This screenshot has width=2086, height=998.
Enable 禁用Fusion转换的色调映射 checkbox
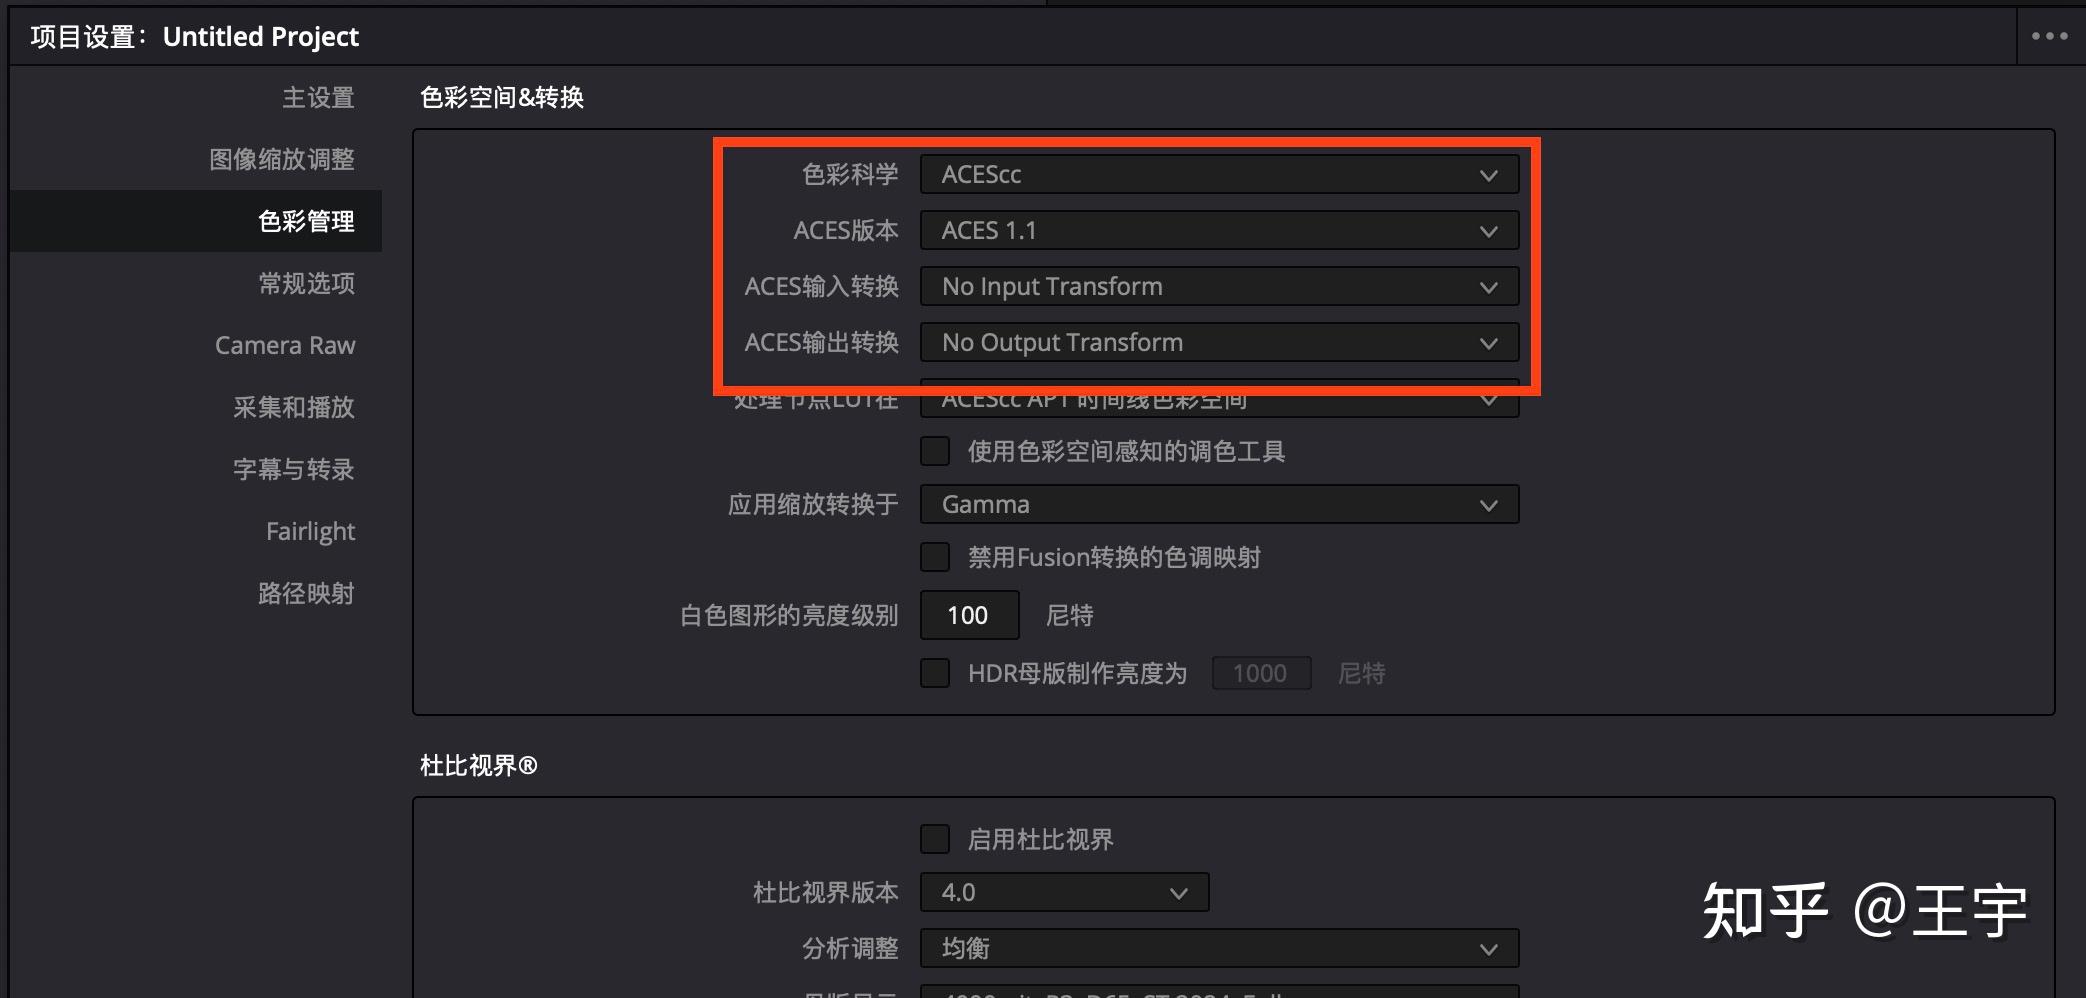pos(934,556)
